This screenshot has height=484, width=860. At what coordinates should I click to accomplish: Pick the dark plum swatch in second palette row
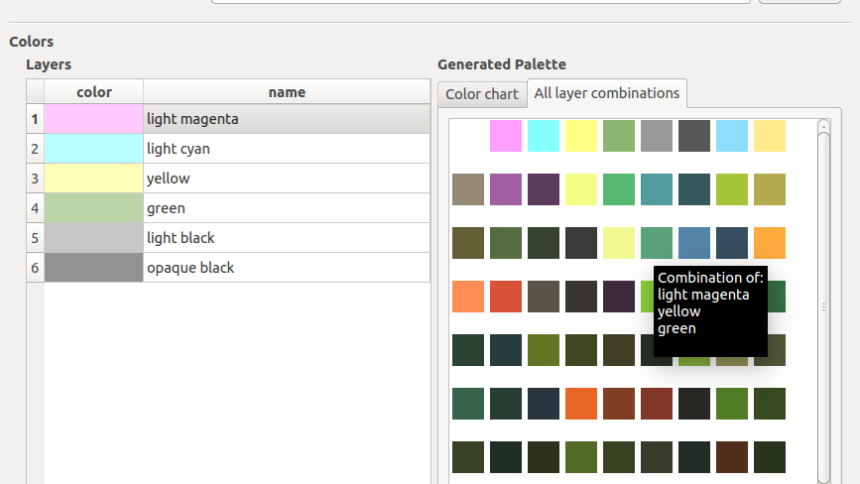point(544,189)
